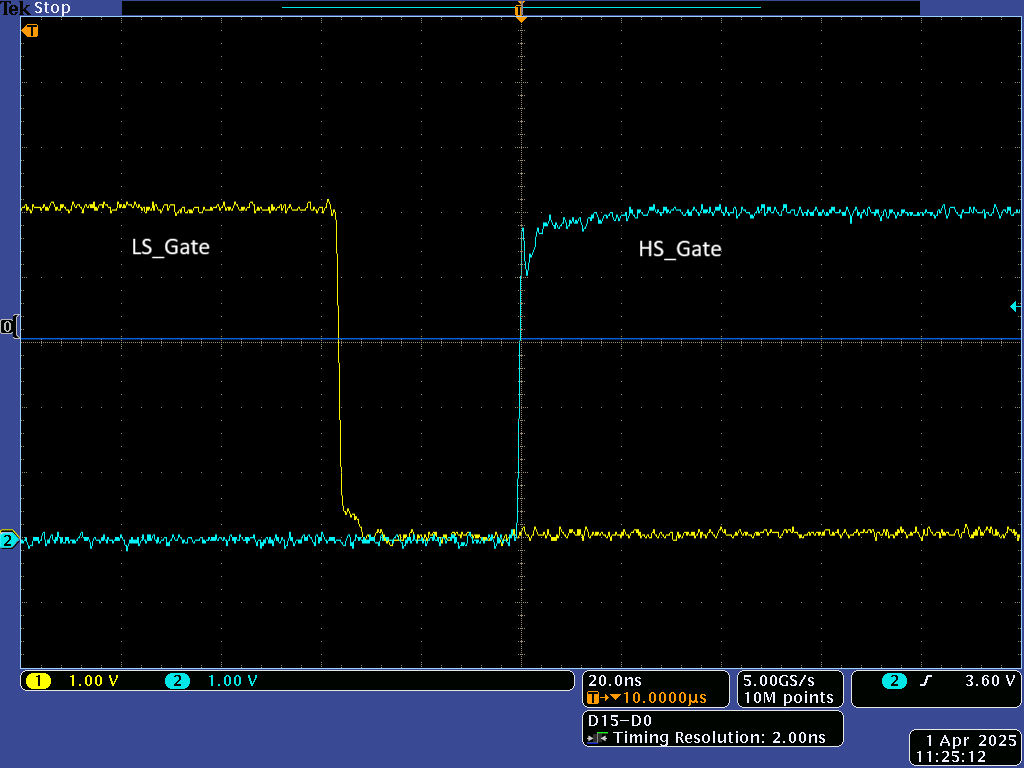
Task: Click the orange T marker at top-left of graticule
Action: (30, 30)
